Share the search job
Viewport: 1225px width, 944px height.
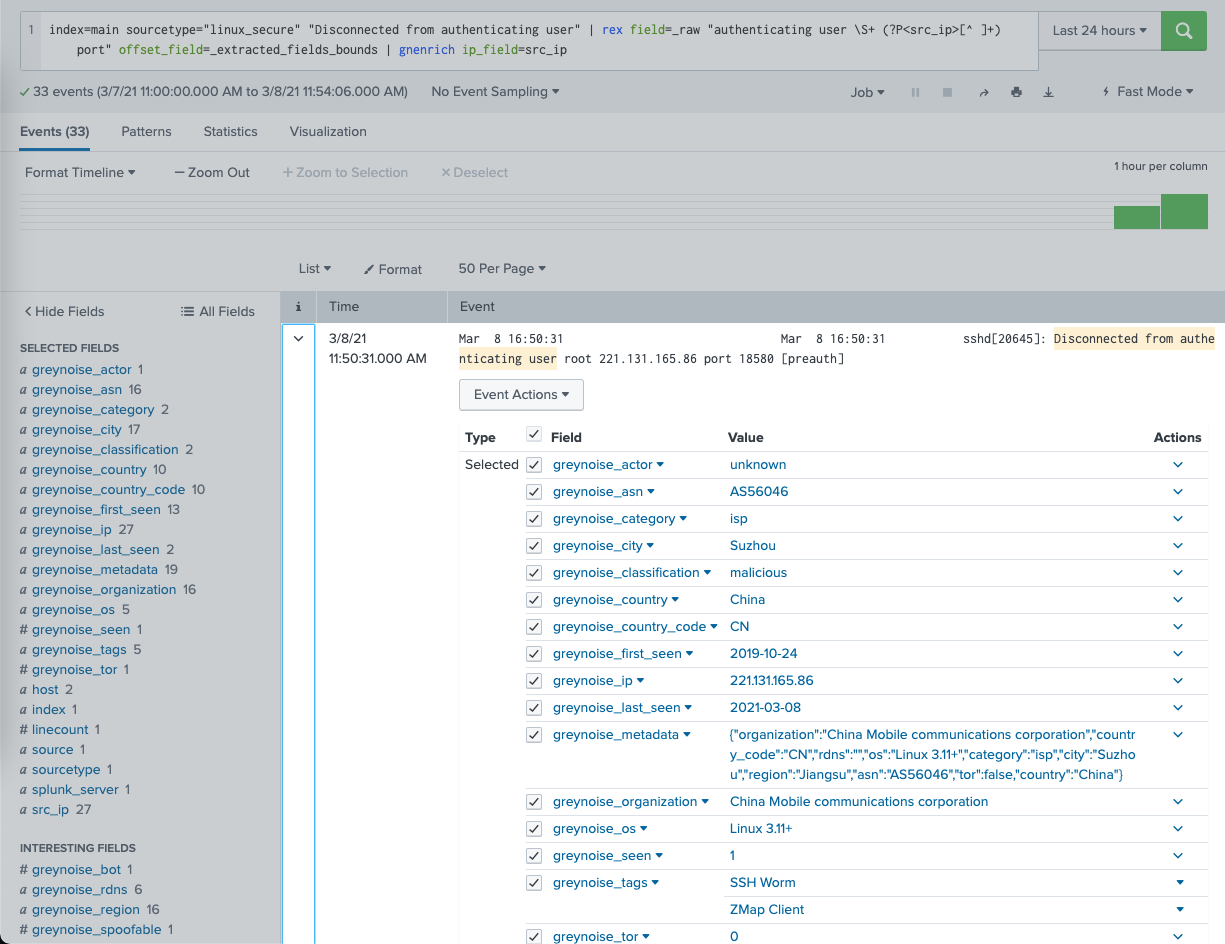tap(984, 92)
